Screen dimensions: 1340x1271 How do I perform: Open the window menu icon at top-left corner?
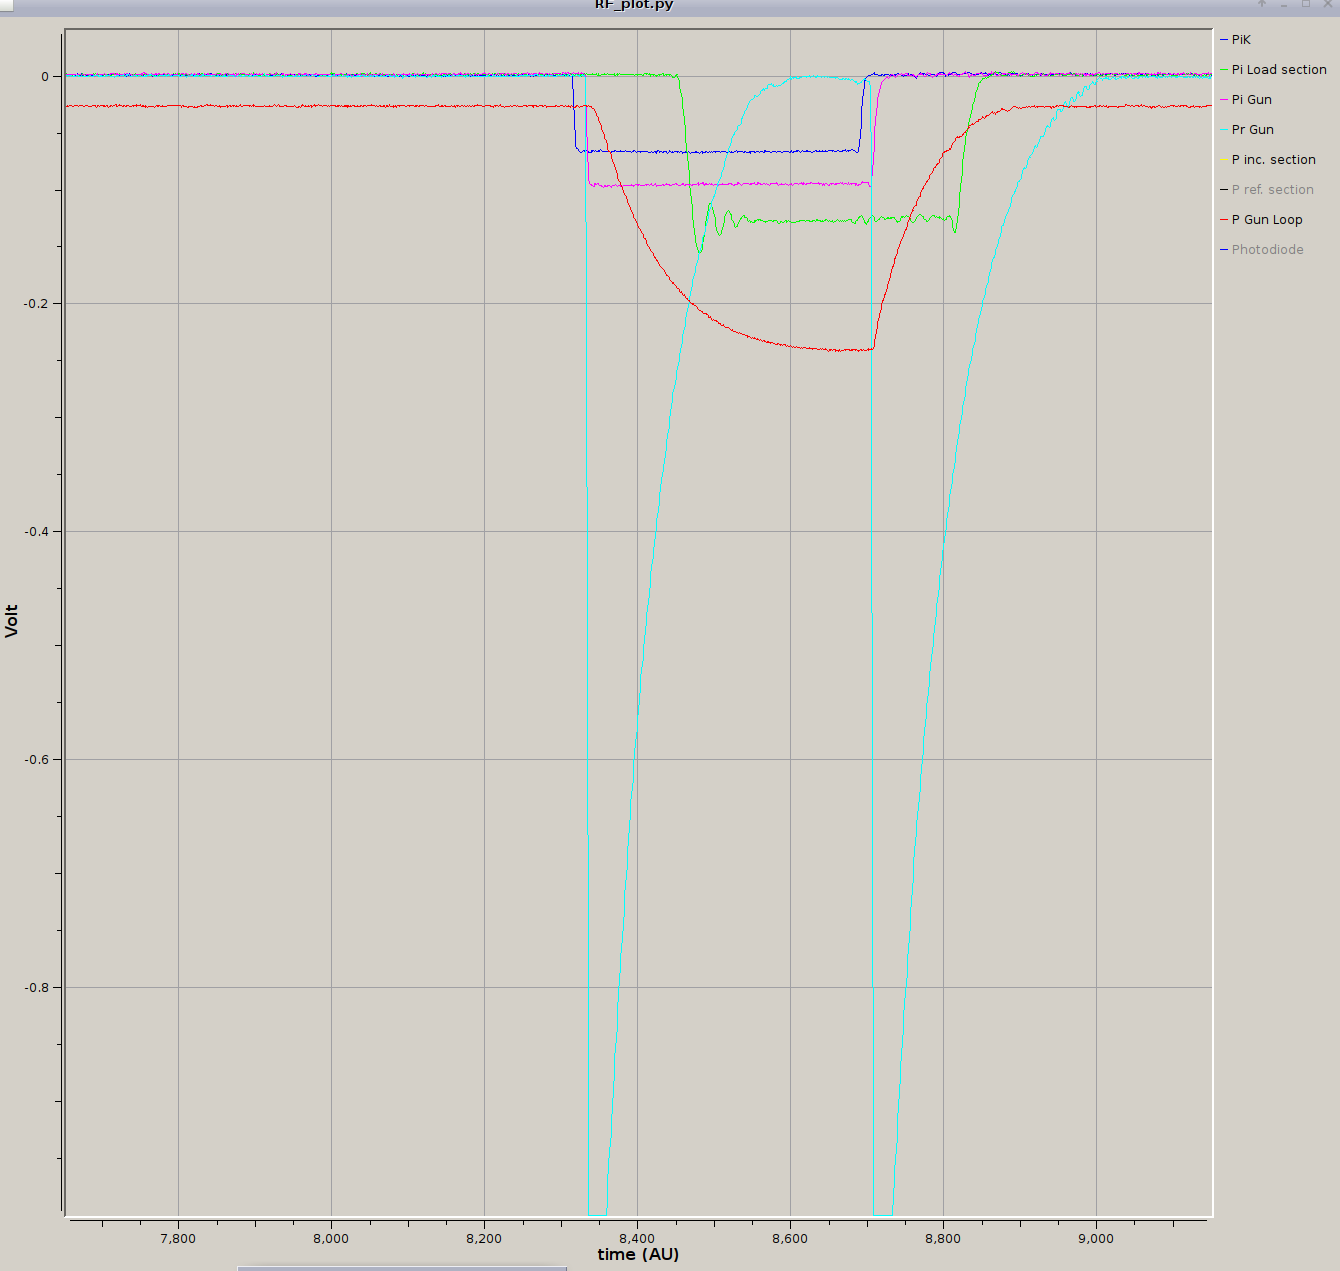(6, 4)
